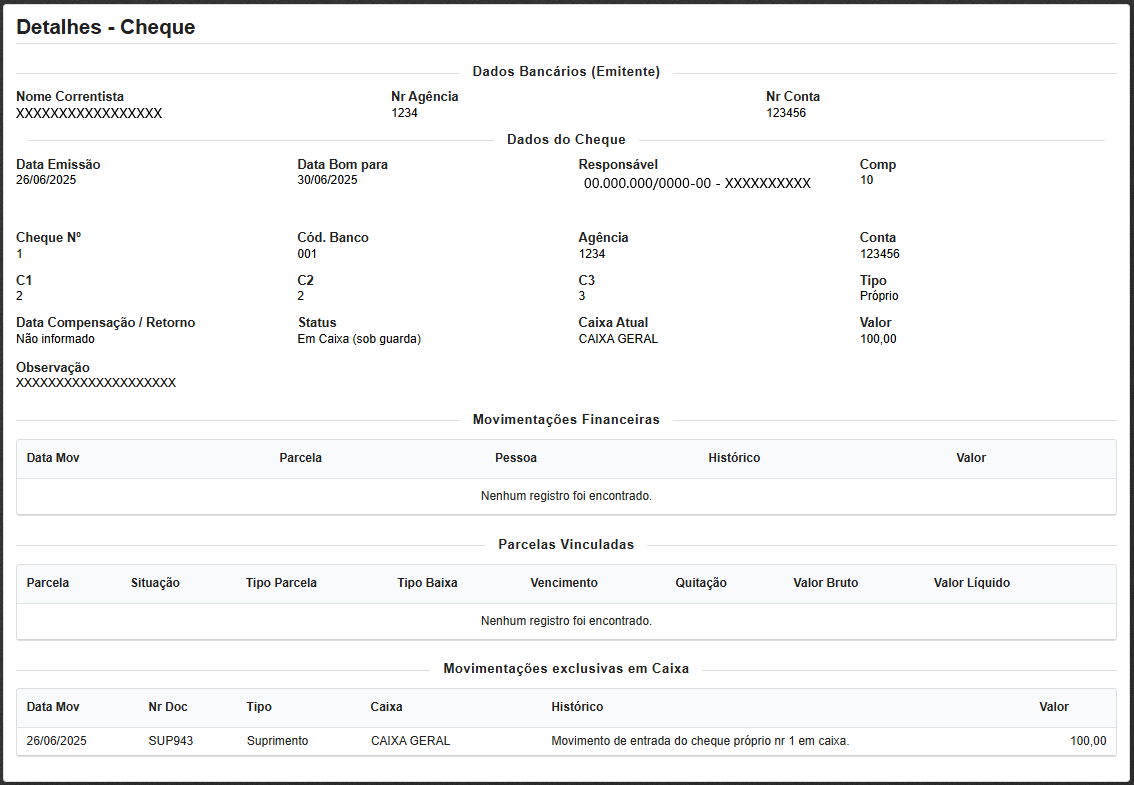The height and width of the screenshot is (785, 1134).
Task: Click the blue Comp value 10
Action: pos(866,180)
